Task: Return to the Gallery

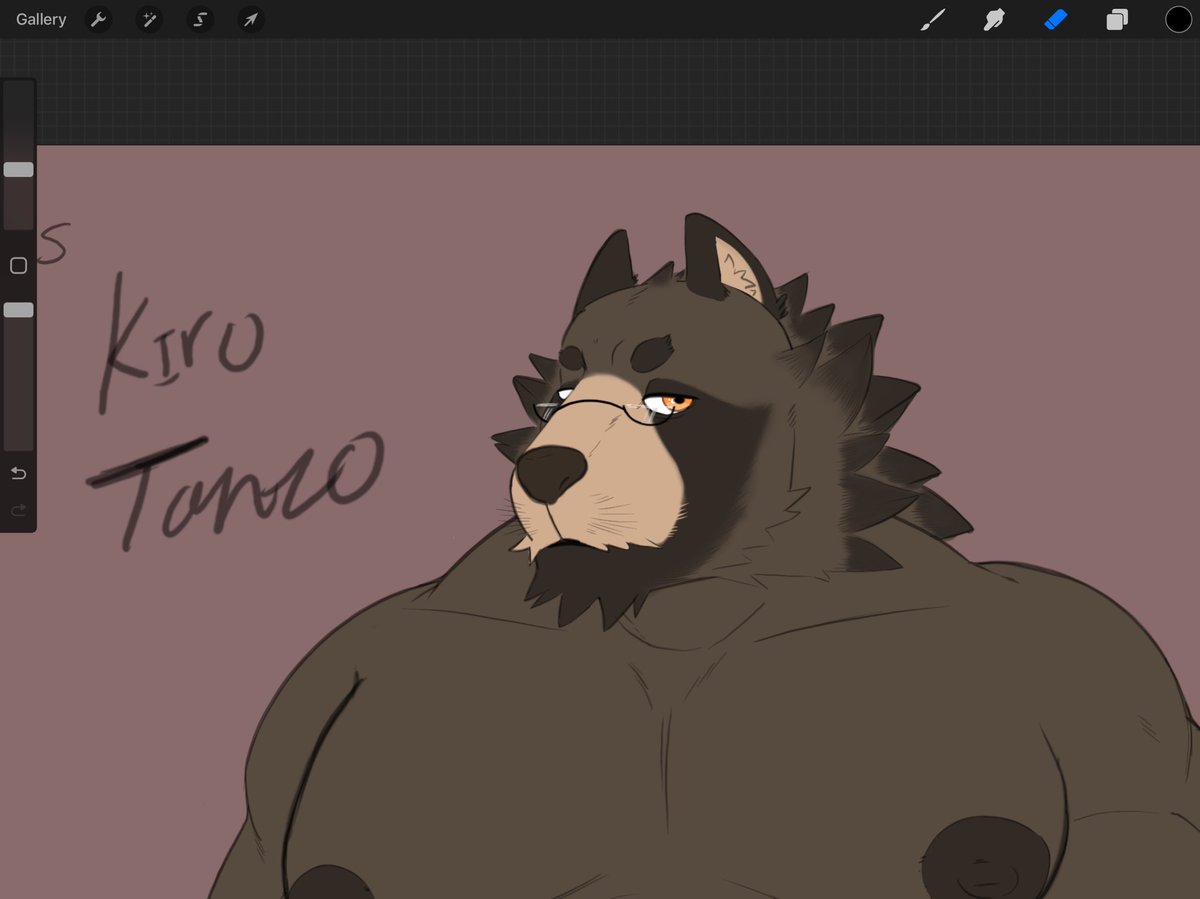Action: pos(40,19)
